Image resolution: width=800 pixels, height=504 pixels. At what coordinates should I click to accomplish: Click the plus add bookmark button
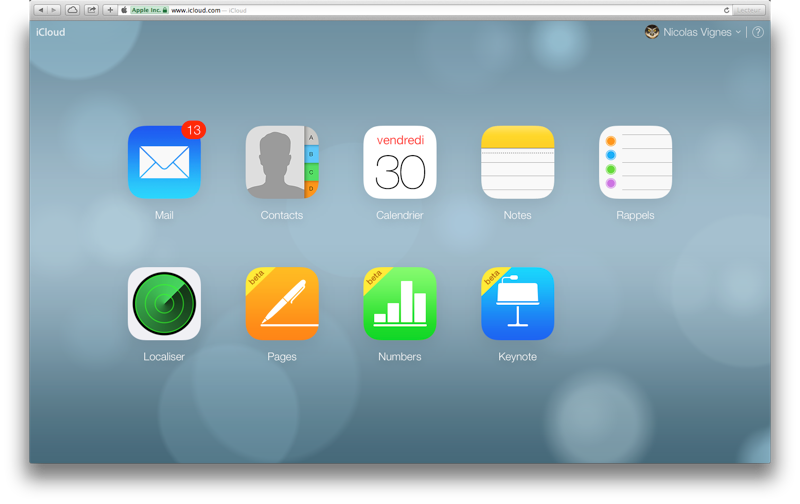[110, 10]
